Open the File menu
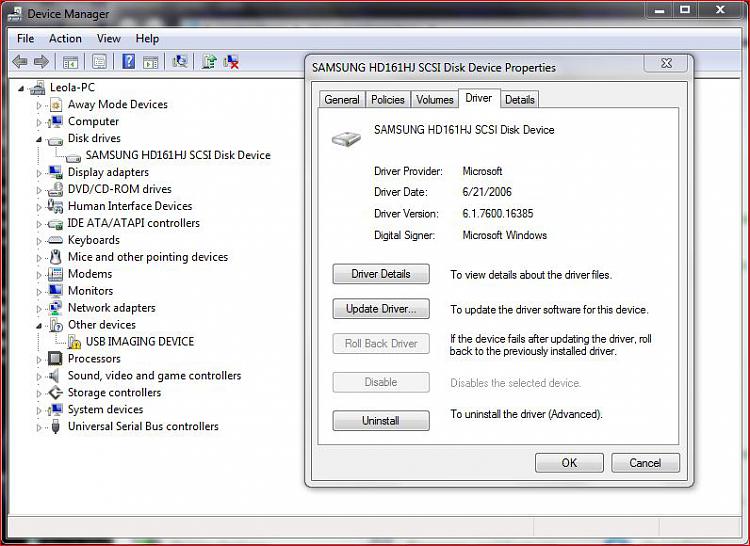Screen dimensions: 750x546 (25, 38)
